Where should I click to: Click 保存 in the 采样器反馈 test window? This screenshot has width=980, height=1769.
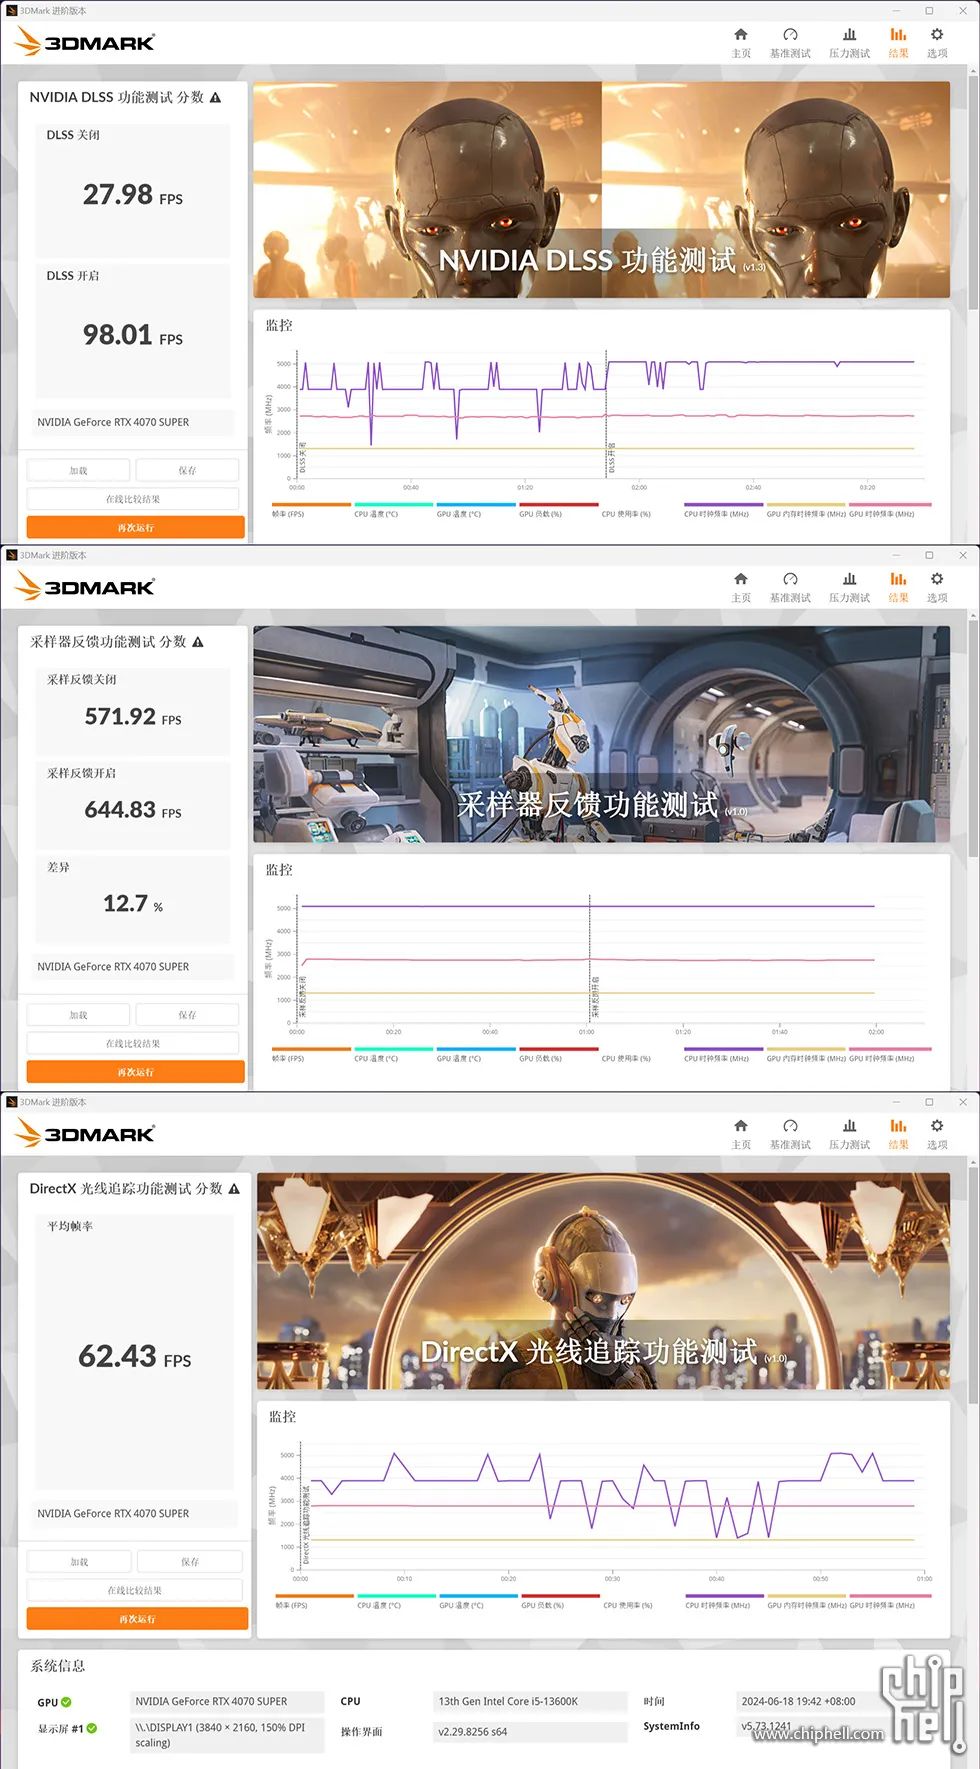tap(187, 1015)
